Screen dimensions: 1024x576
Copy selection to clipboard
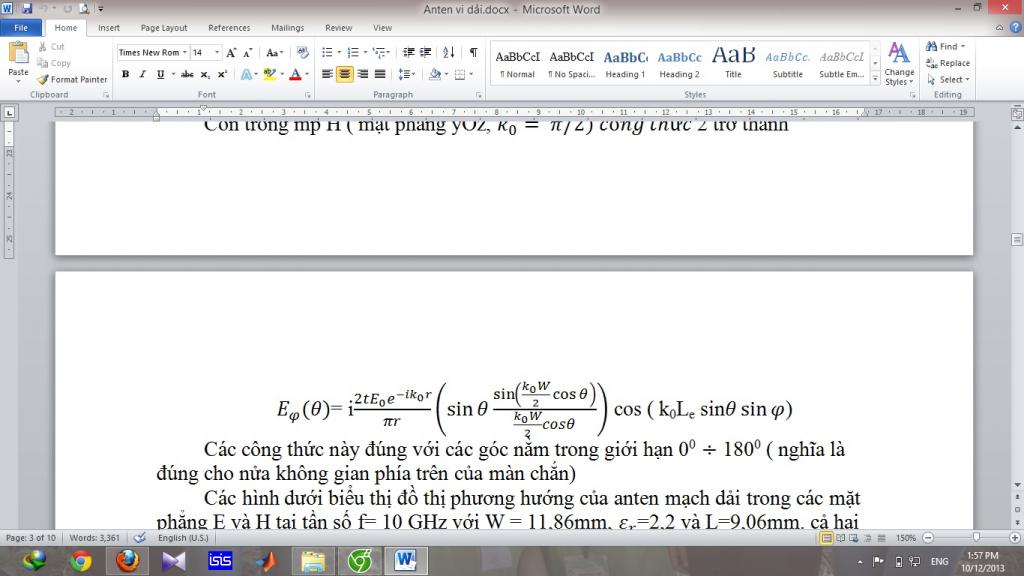tap(54, 63)
